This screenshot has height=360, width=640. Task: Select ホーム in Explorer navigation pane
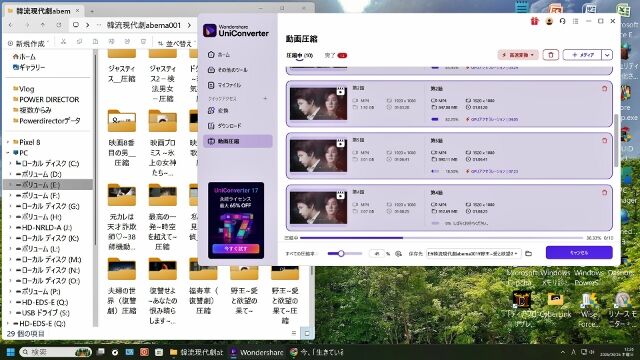coord(24,56)
